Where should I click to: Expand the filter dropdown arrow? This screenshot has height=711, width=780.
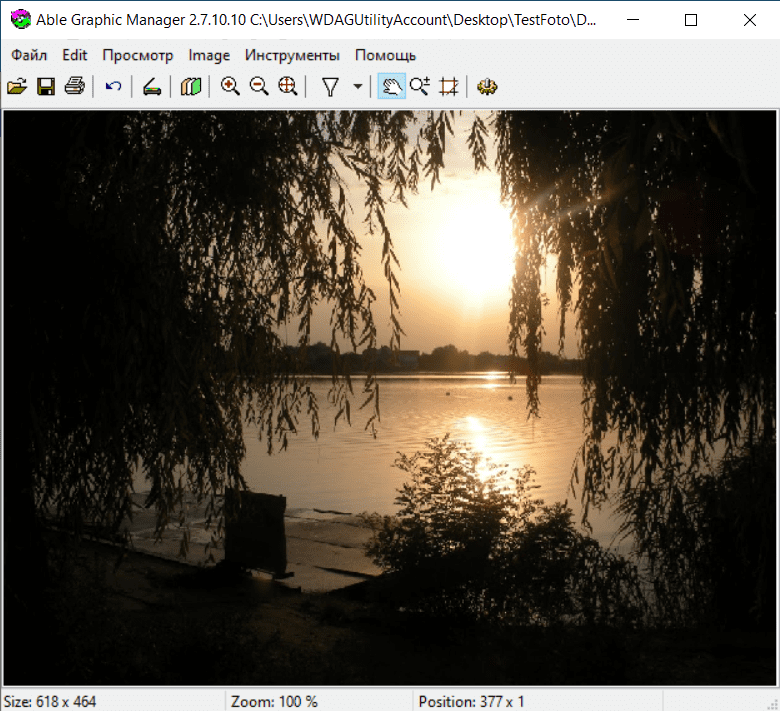click(x=357, y=87)
